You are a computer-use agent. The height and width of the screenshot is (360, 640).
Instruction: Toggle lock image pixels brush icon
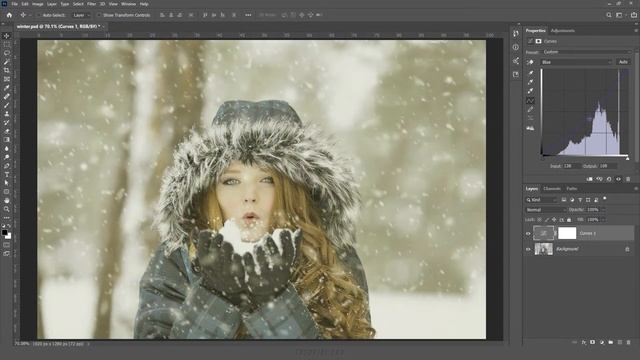547,220
